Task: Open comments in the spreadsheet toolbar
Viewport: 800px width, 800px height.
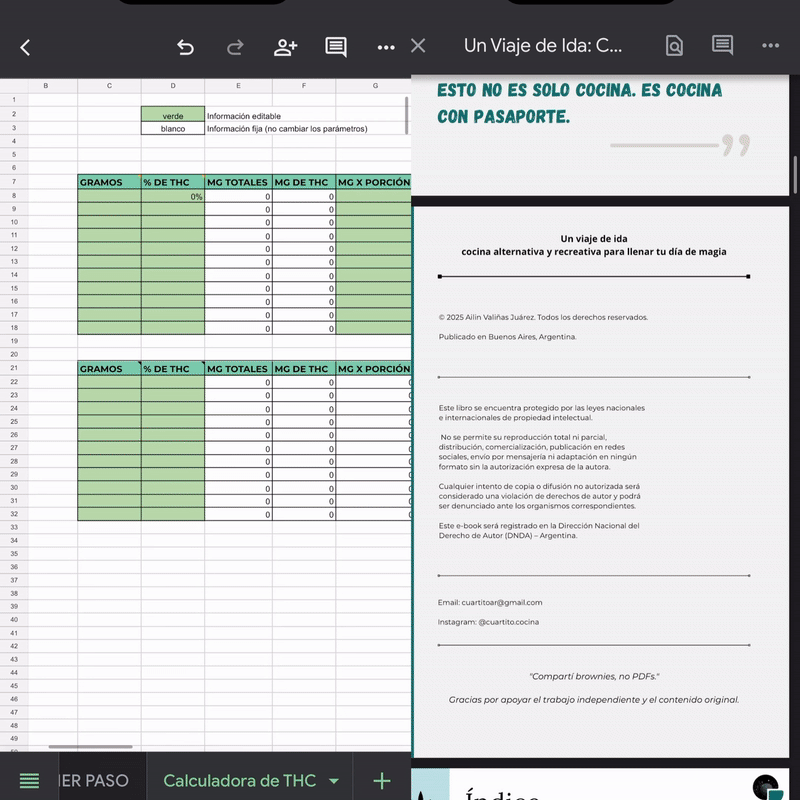Action: (336, 47)
